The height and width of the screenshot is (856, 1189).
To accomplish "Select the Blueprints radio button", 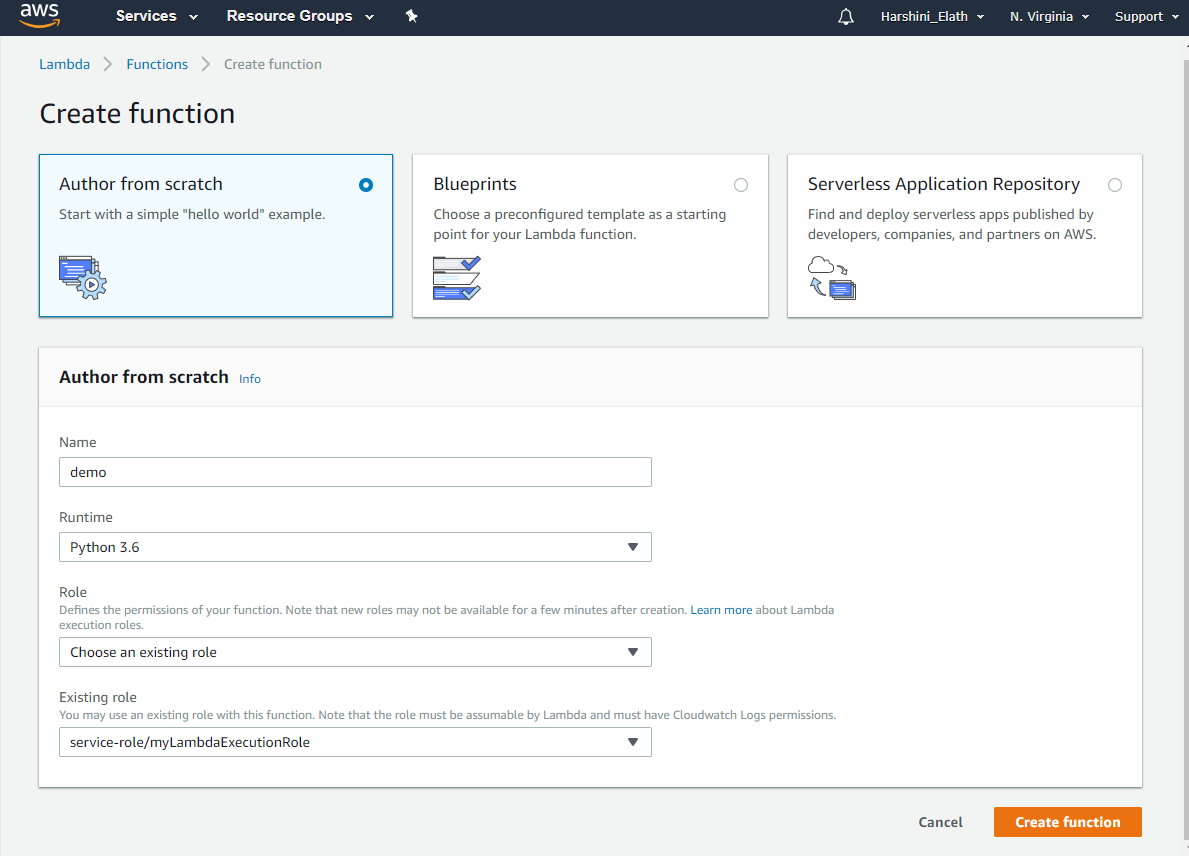I will (740, 185).
